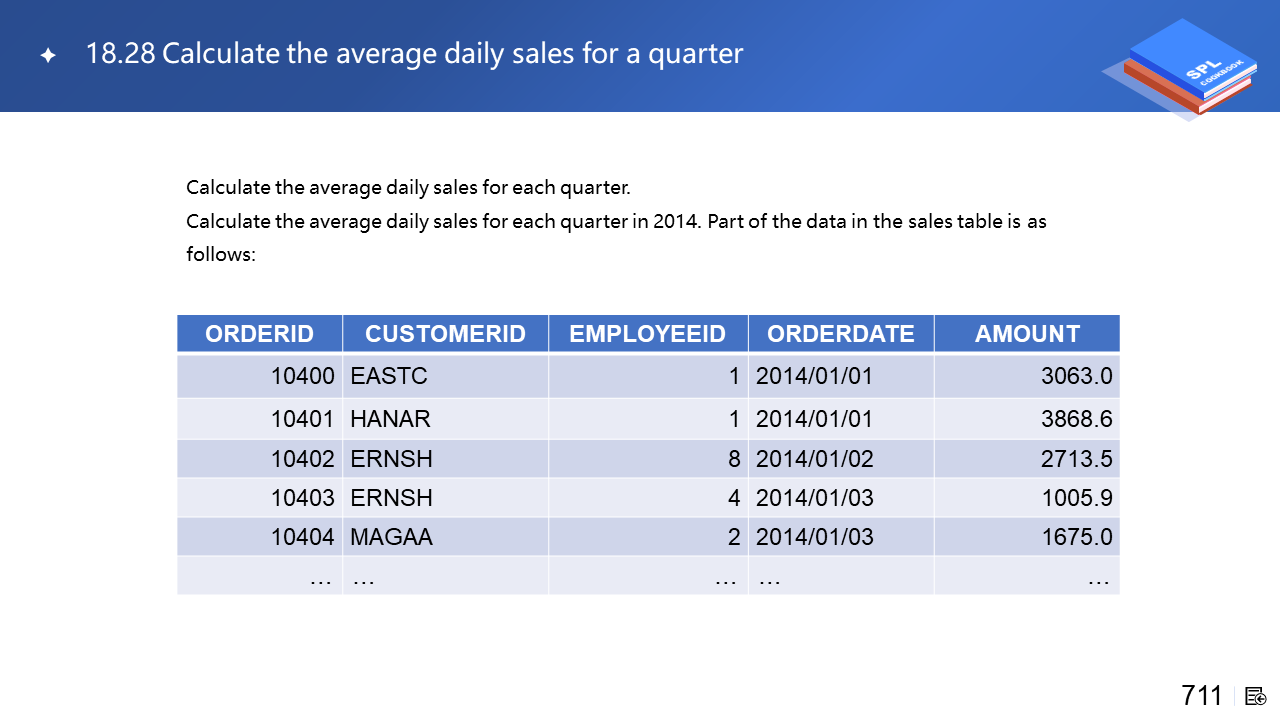The width and height of the screenshot is (1280, 720).
Task: Click the page number 711
Action: pyautogui.click(x=1201, y=696)
